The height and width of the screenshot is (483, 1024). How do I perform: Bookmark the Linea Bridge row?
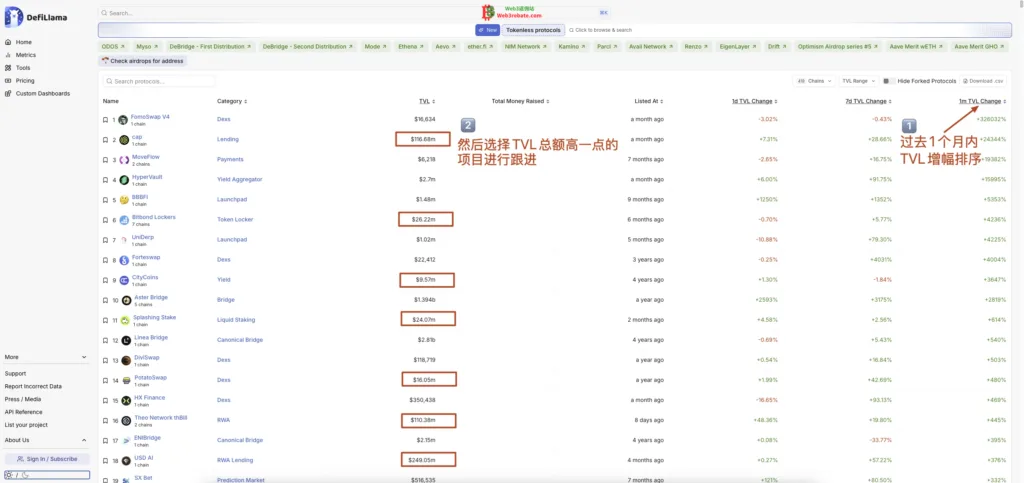click(x=105, y=340)
